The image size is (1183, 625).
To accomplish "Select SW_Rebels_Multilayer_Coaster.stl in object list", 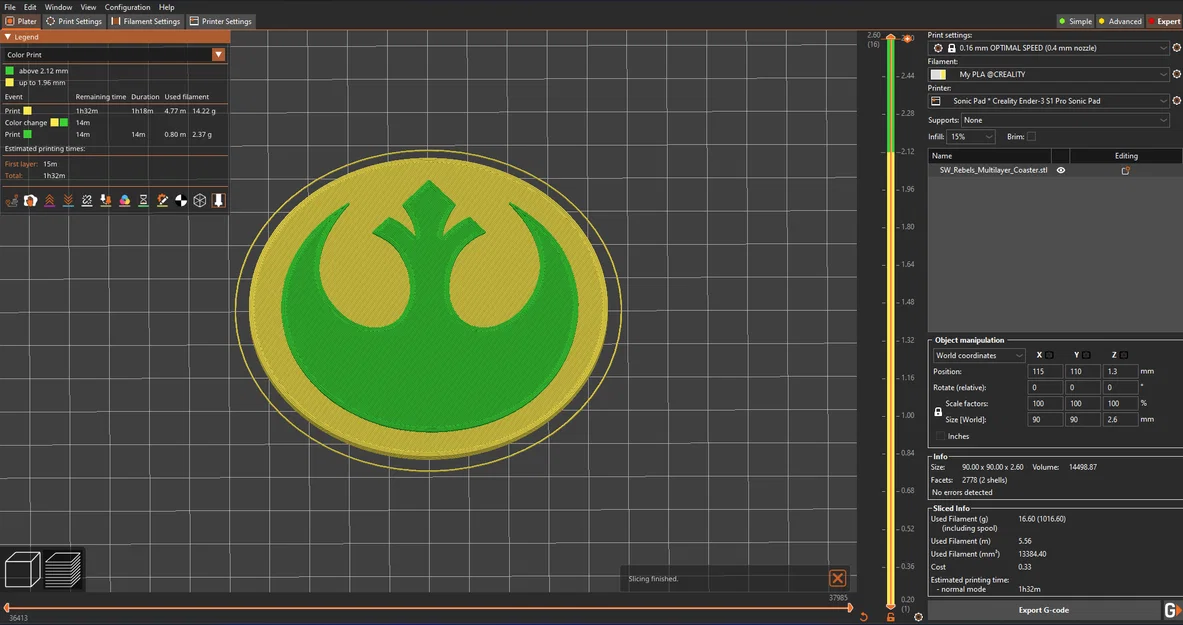I will [x=993, y=171].
